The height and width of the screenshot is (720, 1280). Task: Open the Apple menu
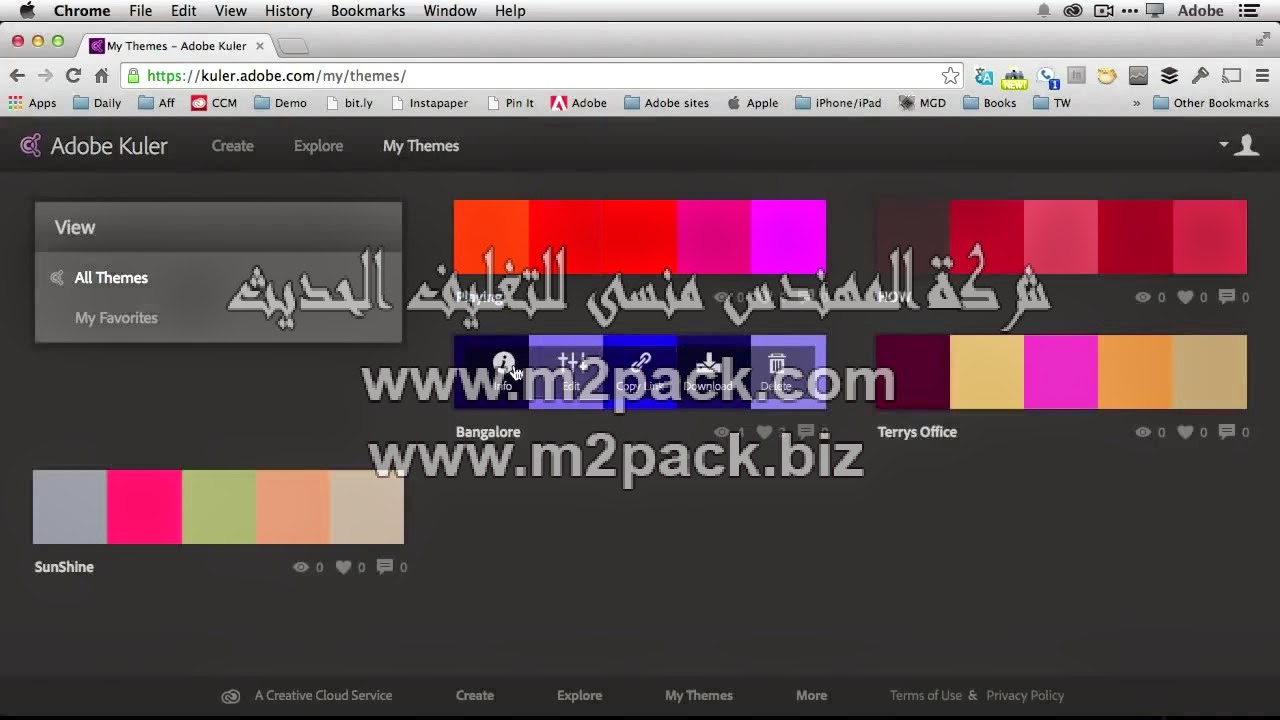click(27, 11)
